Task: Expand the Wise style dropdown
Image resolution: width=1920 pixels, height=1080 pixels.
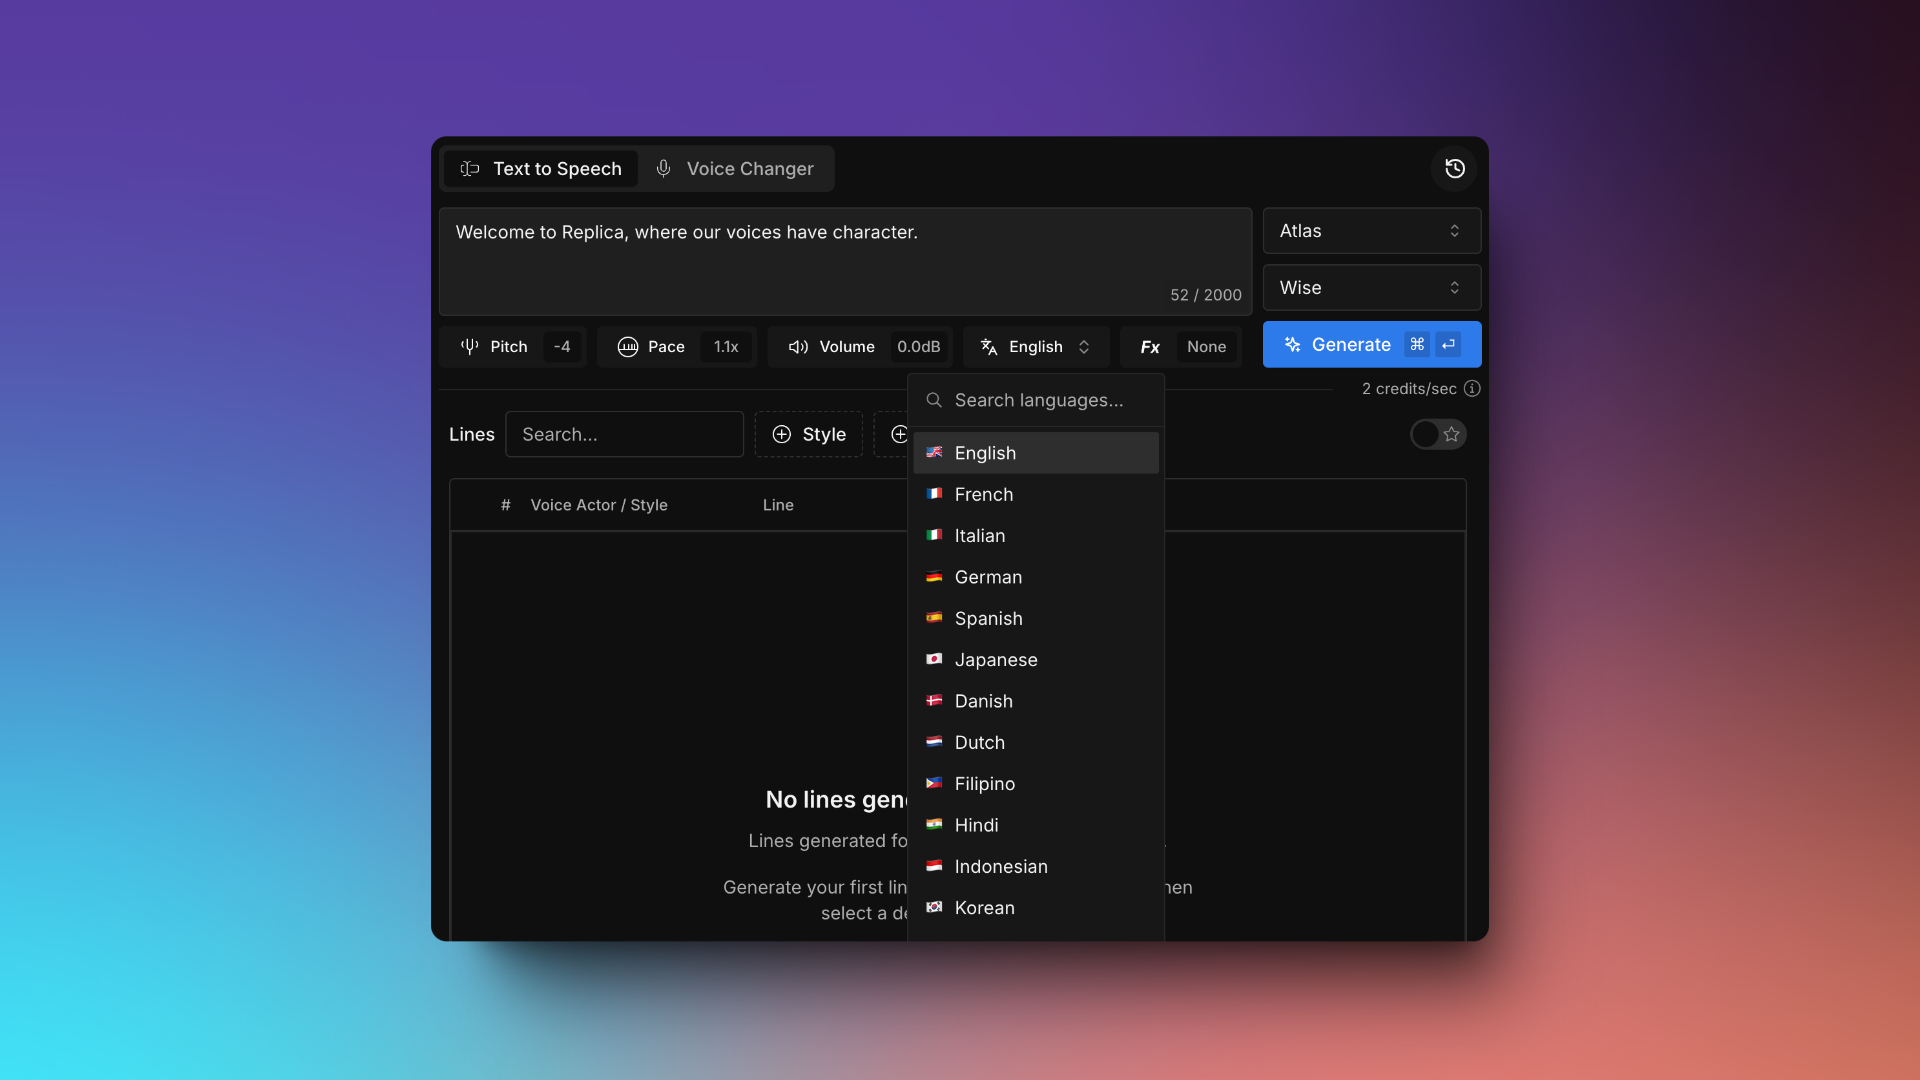Action: (1371, 286)
